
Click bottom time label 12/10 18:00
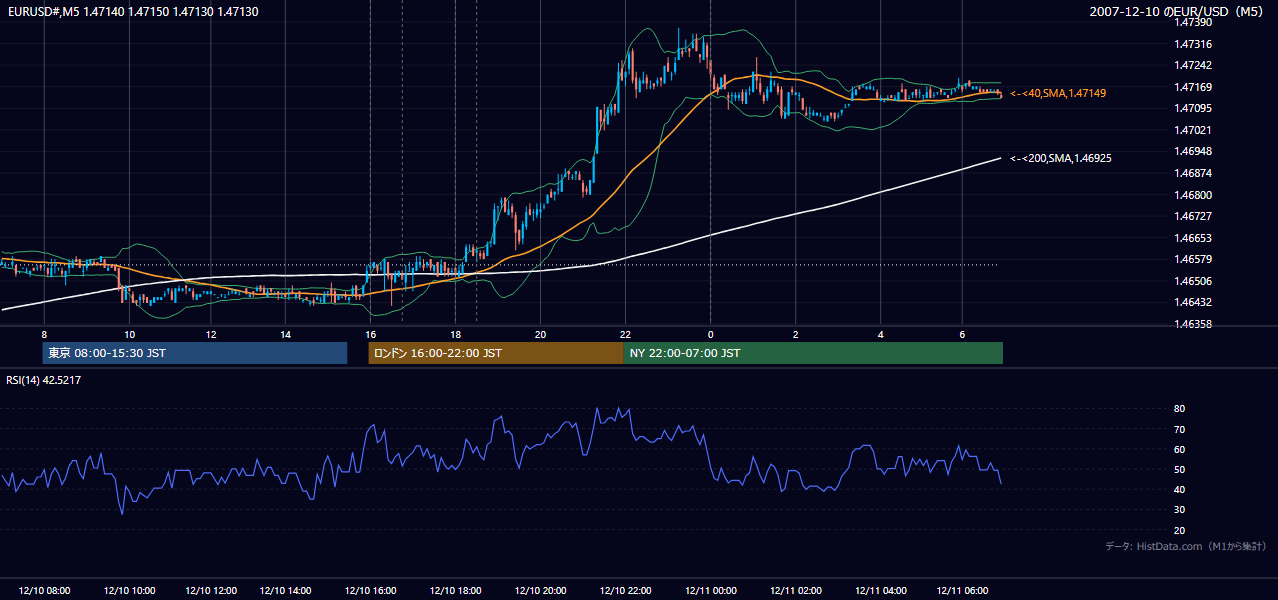pos(455,591)
